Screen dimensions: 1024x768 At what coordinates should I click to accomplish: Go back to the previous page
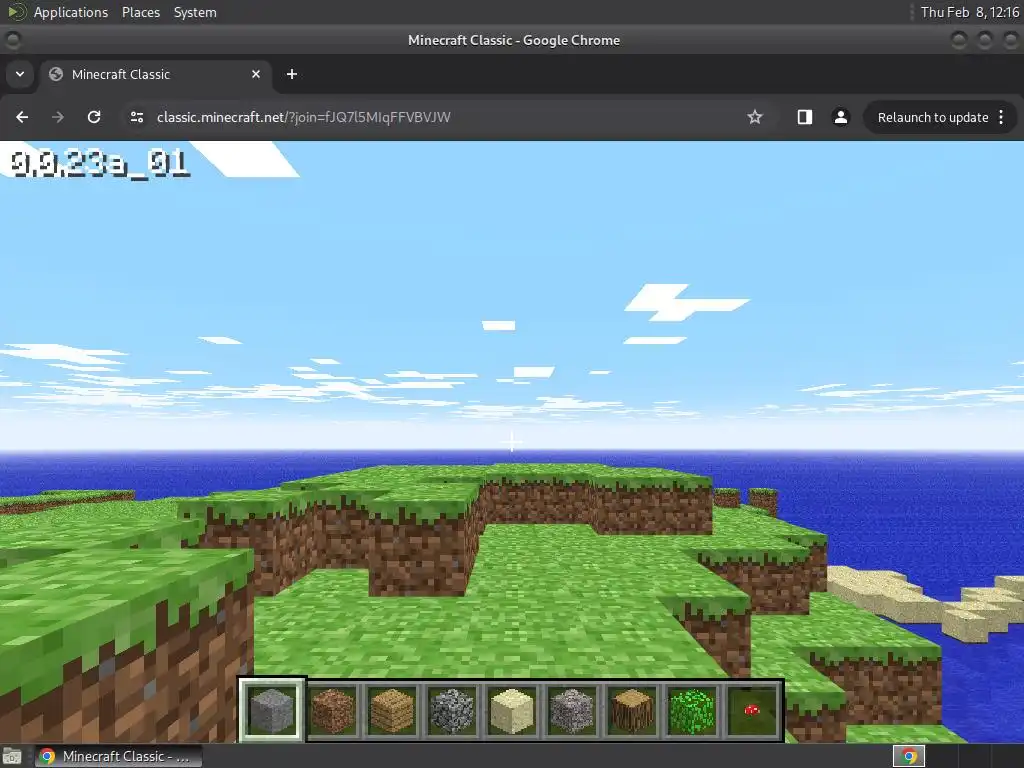click(22, 117)
